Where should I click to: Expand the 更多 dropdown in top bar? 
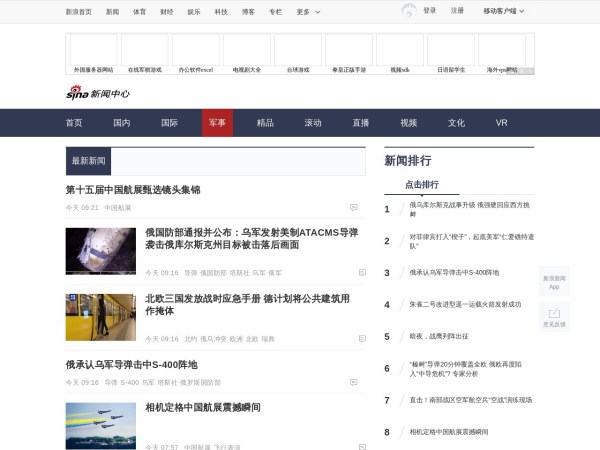(x=306, y=12)
